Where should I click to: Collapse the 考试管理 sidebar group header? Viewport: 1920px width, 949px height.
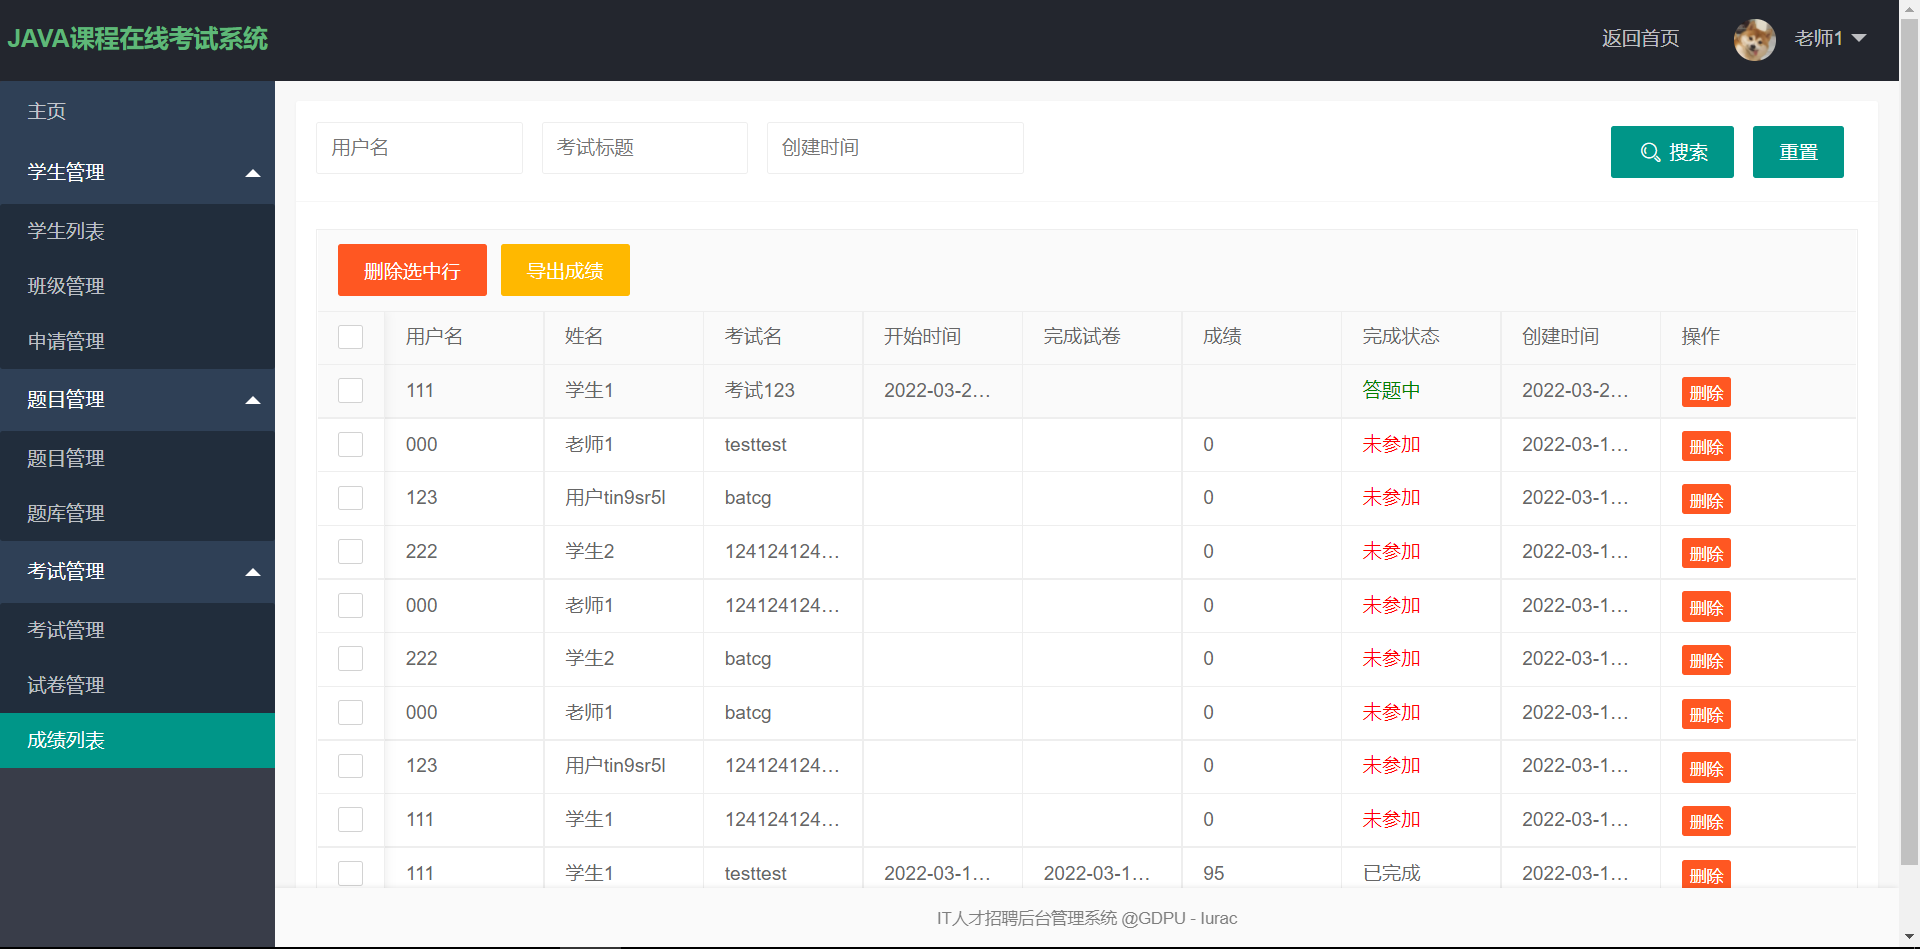point(137,571)
